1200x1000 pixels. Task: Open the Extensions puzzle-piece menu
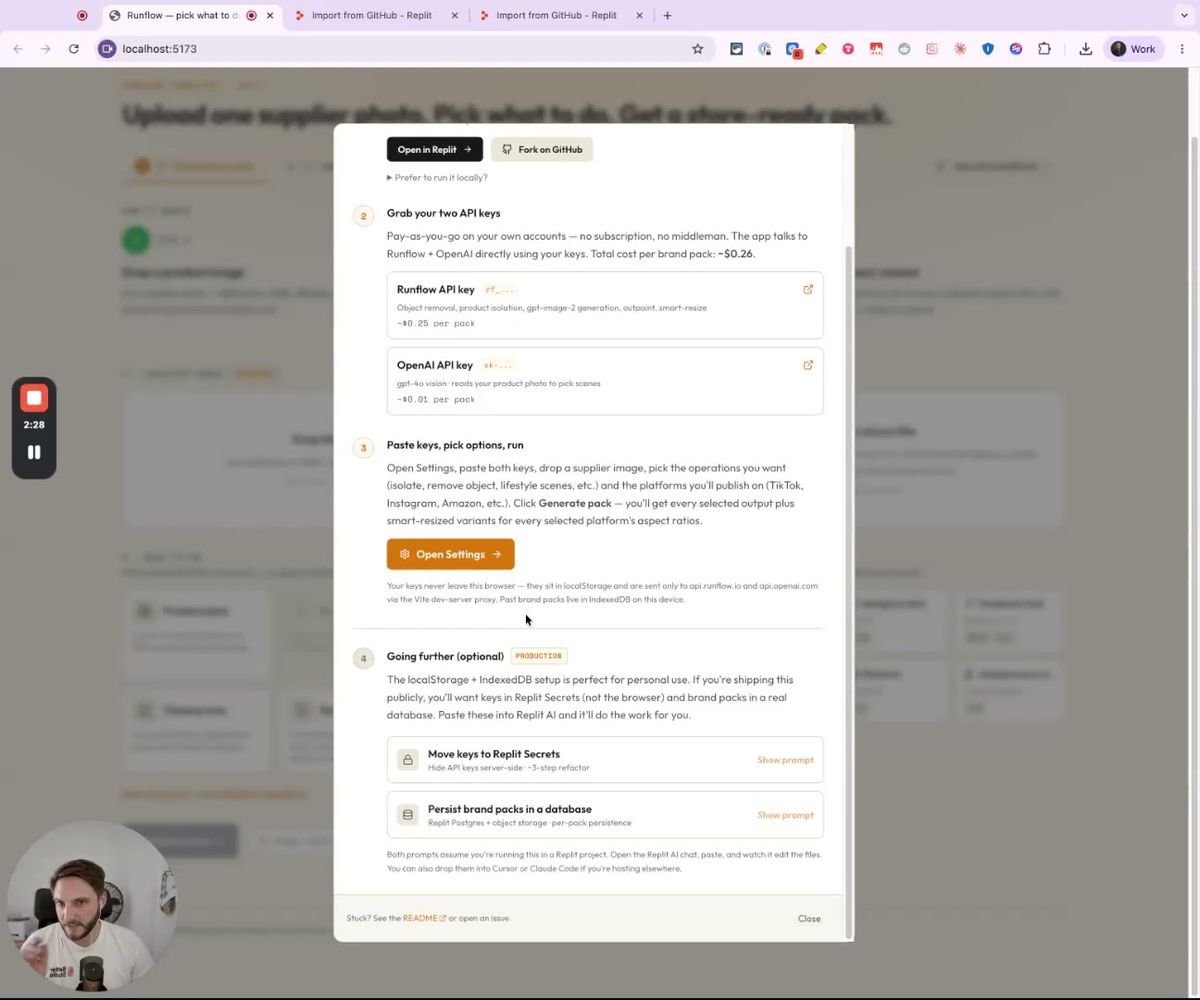coord(1045,49)
